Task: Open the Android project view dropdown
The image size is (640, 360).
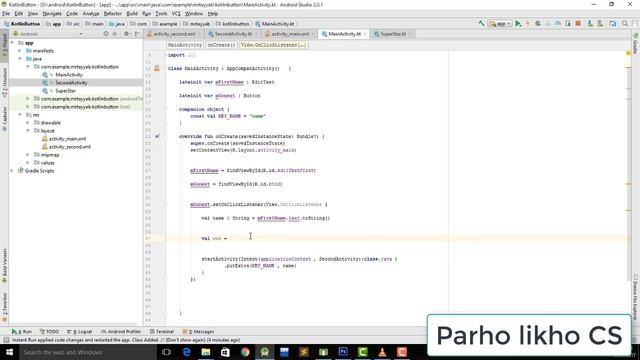Action: pos(48,34)
